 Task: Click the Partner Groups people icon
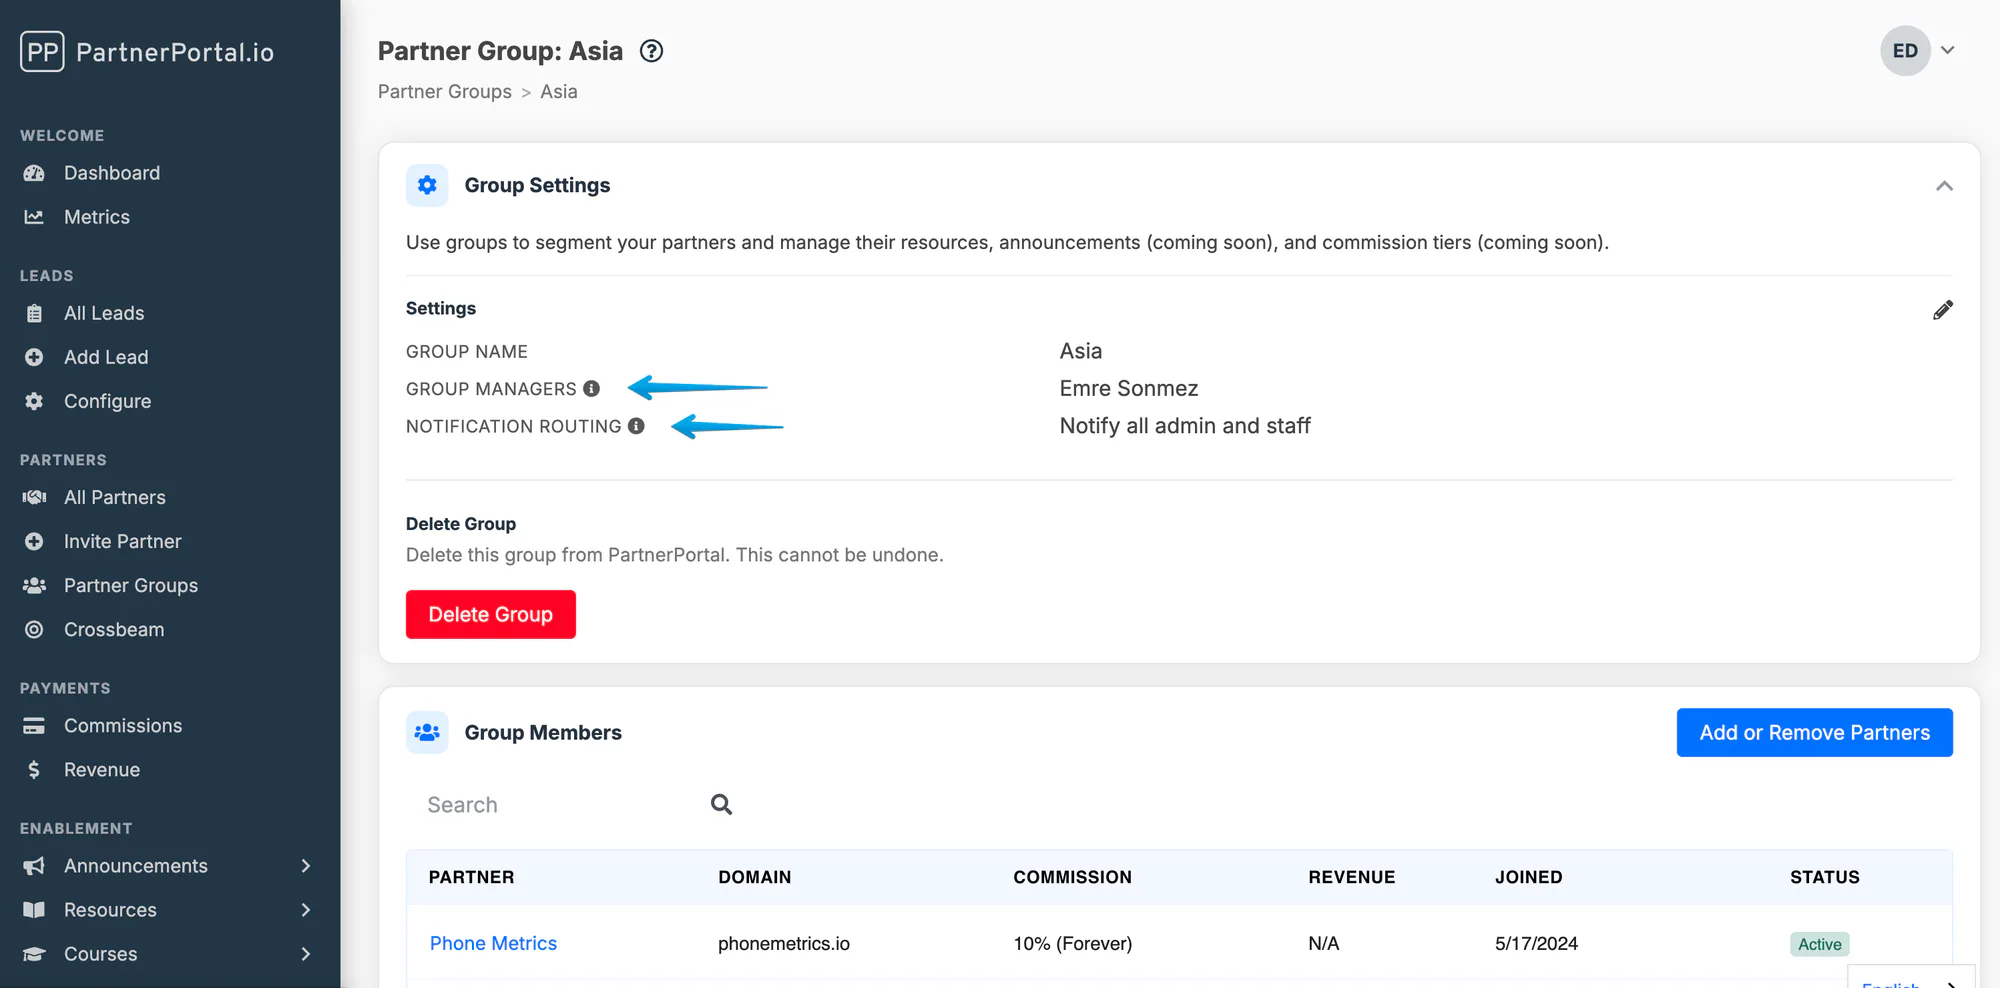tap(34, 585)
